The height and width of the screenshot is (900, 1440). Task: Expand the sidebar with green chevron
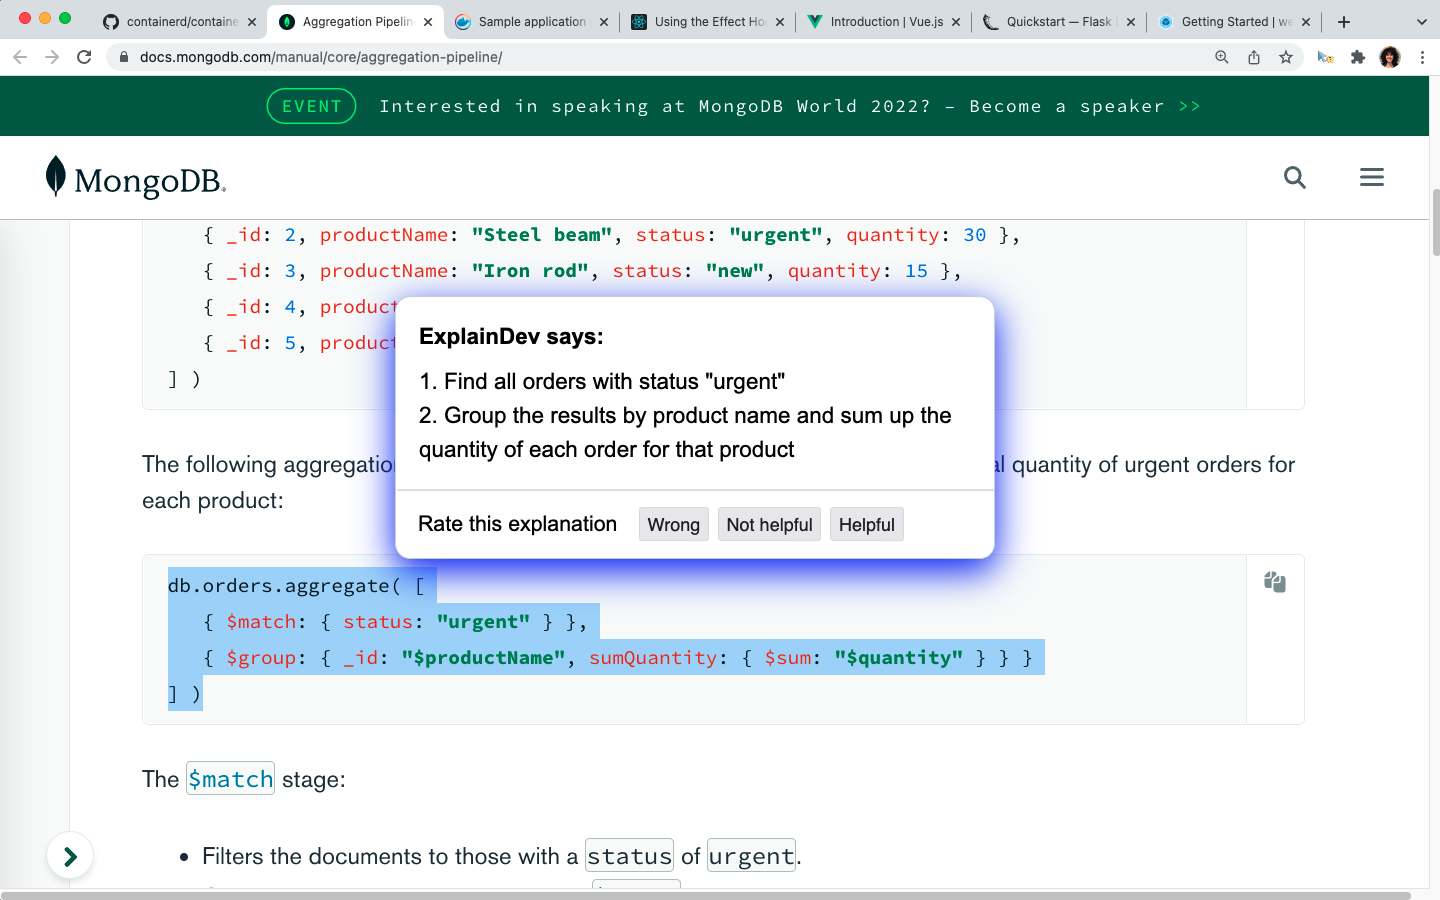point(70,856)
